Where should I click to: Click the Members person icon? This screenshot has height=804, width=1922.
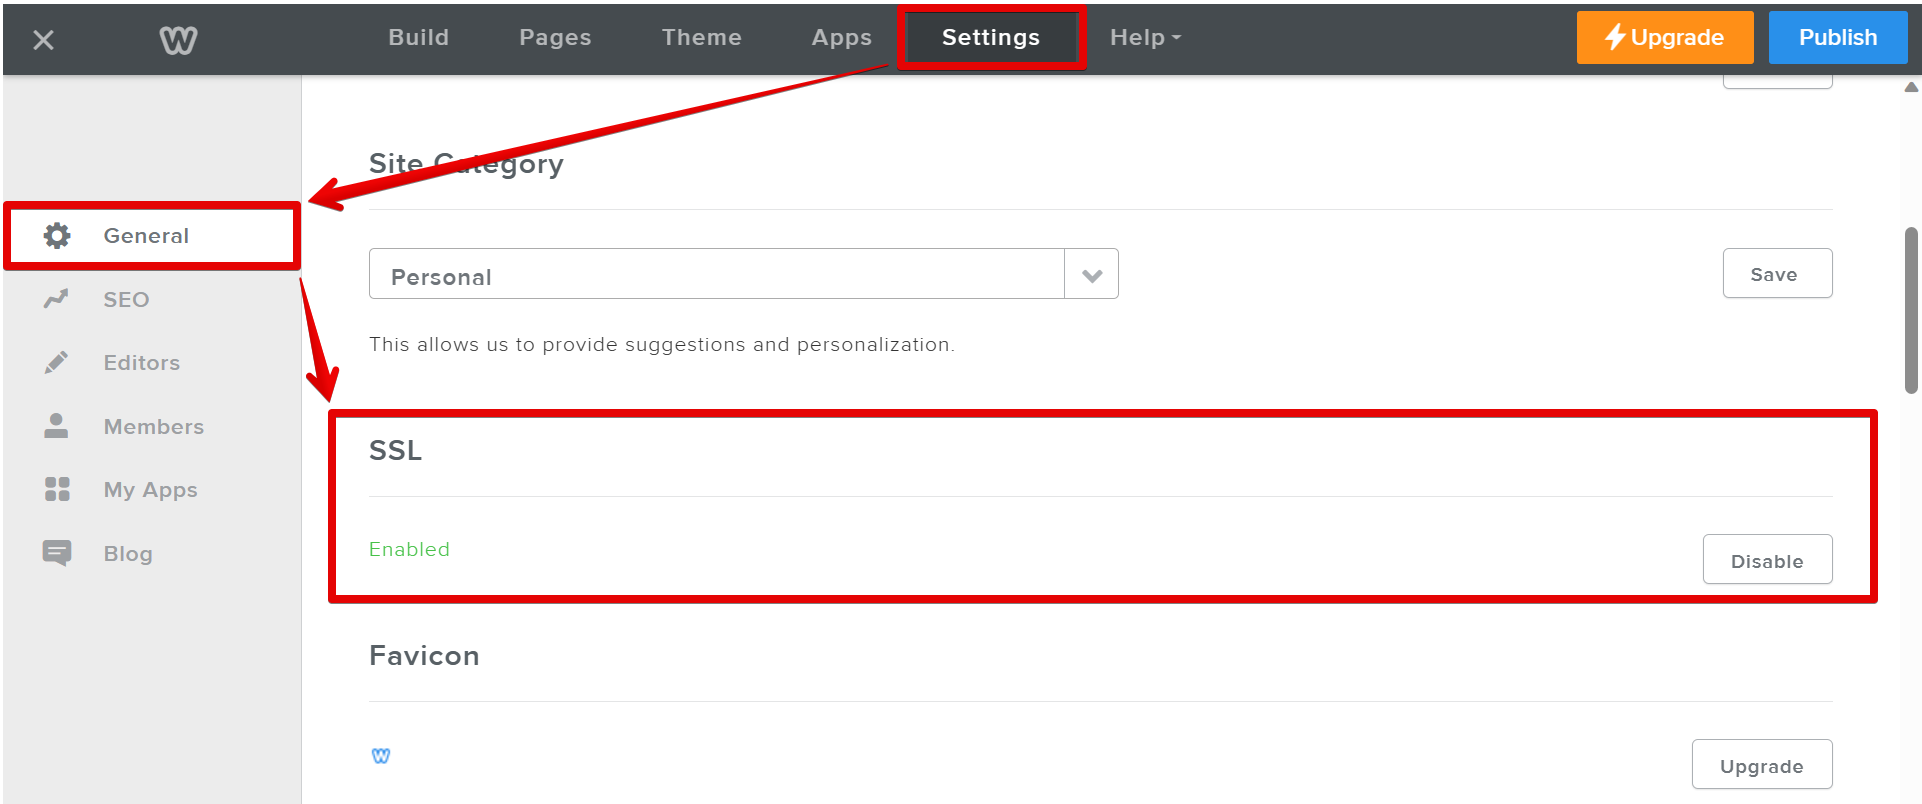click(56, 426)
